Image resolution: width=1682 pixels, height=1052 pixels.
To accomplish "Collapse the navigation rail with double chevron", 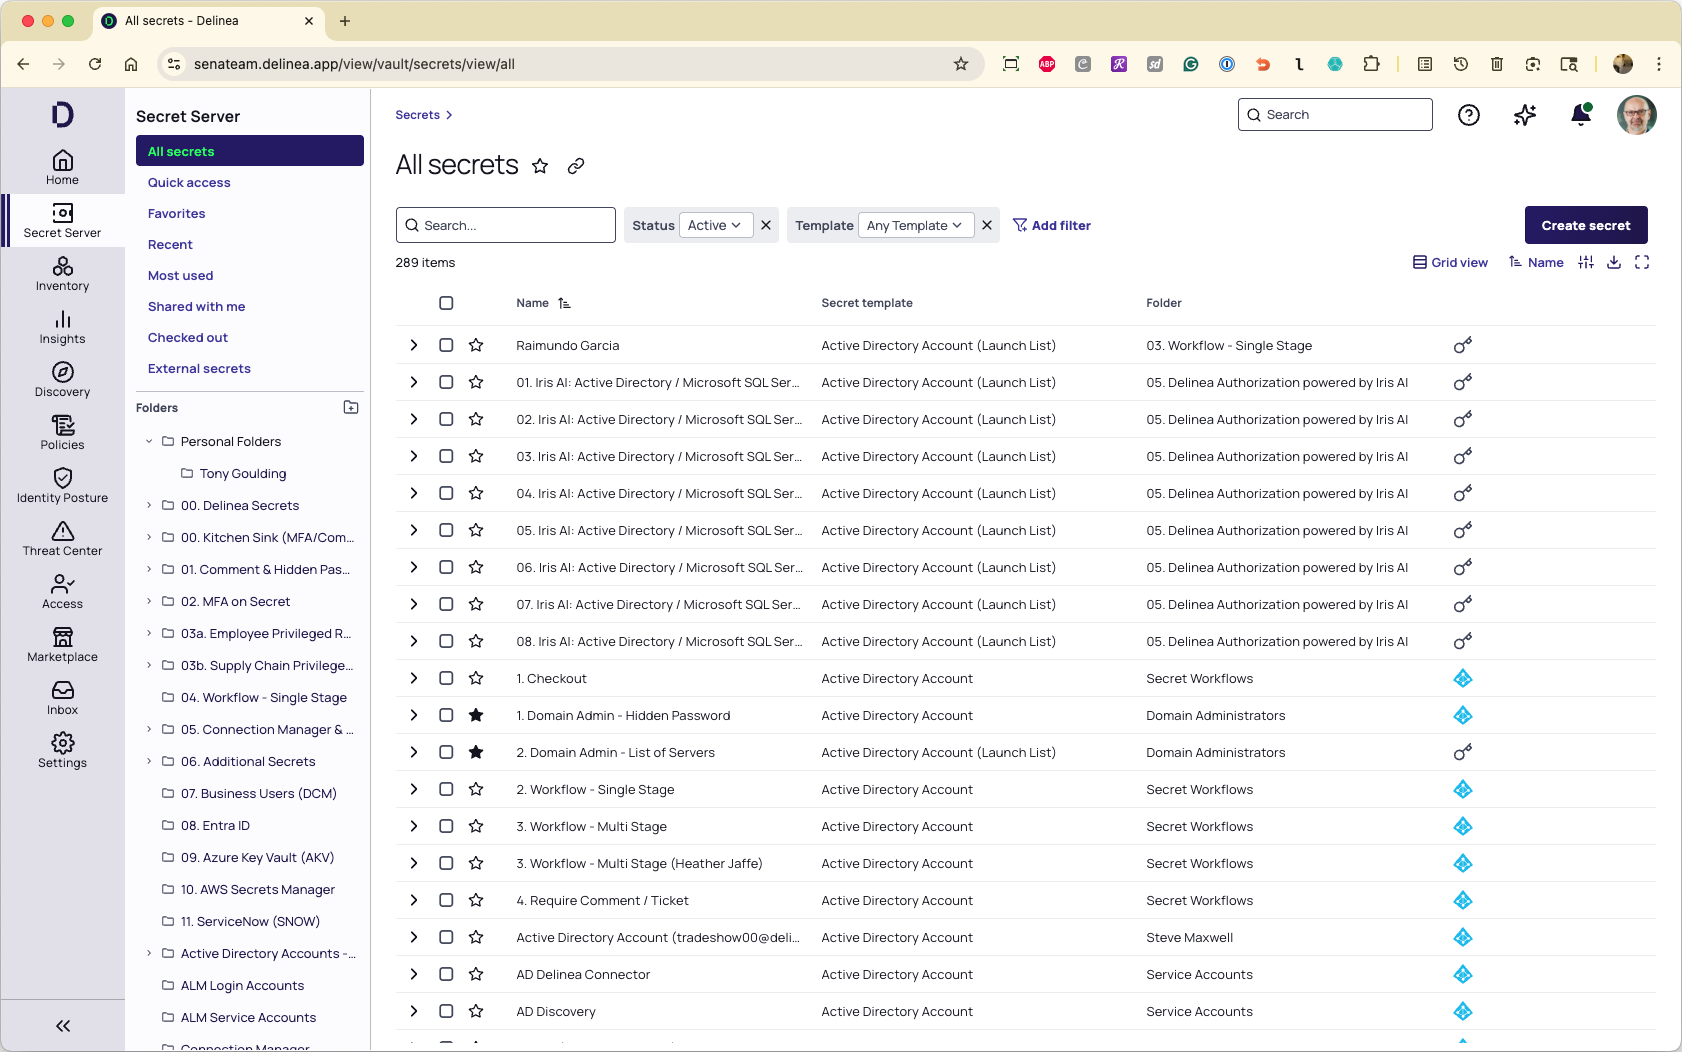I will pyautogui.click(x=63, y=1026).
